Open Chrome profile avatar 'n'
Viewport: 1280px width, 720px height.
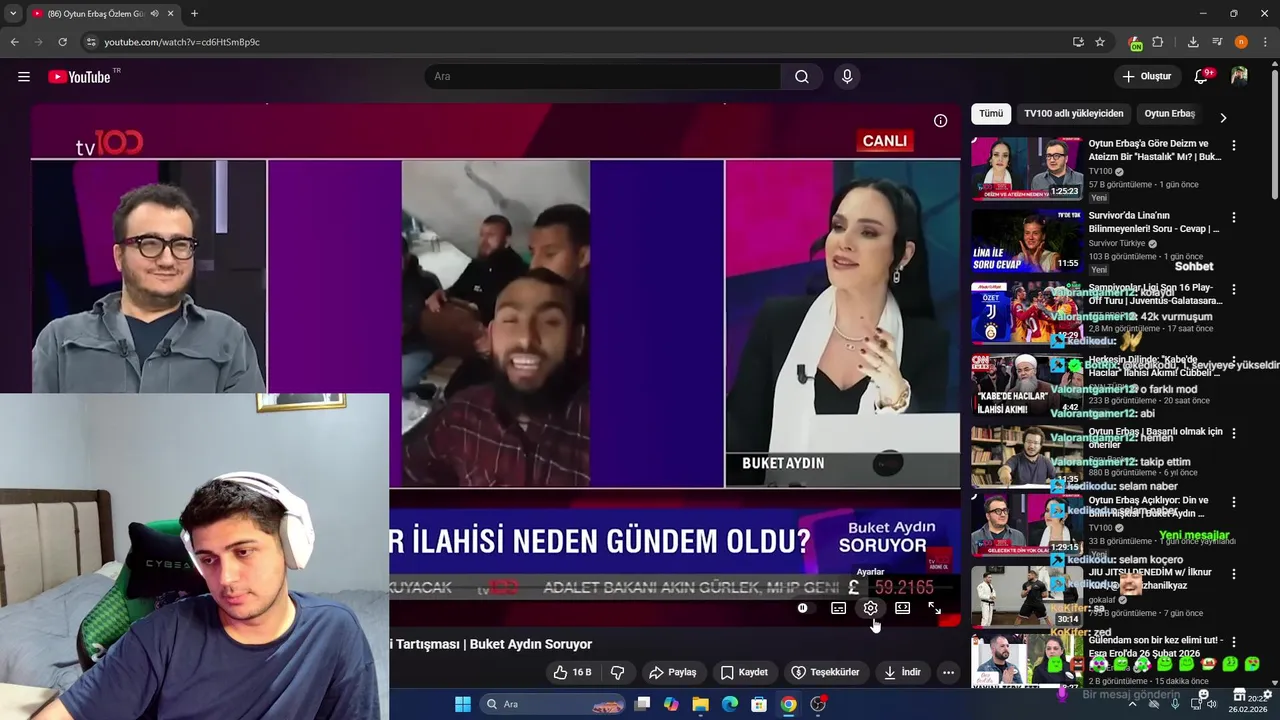(1241, 42)
